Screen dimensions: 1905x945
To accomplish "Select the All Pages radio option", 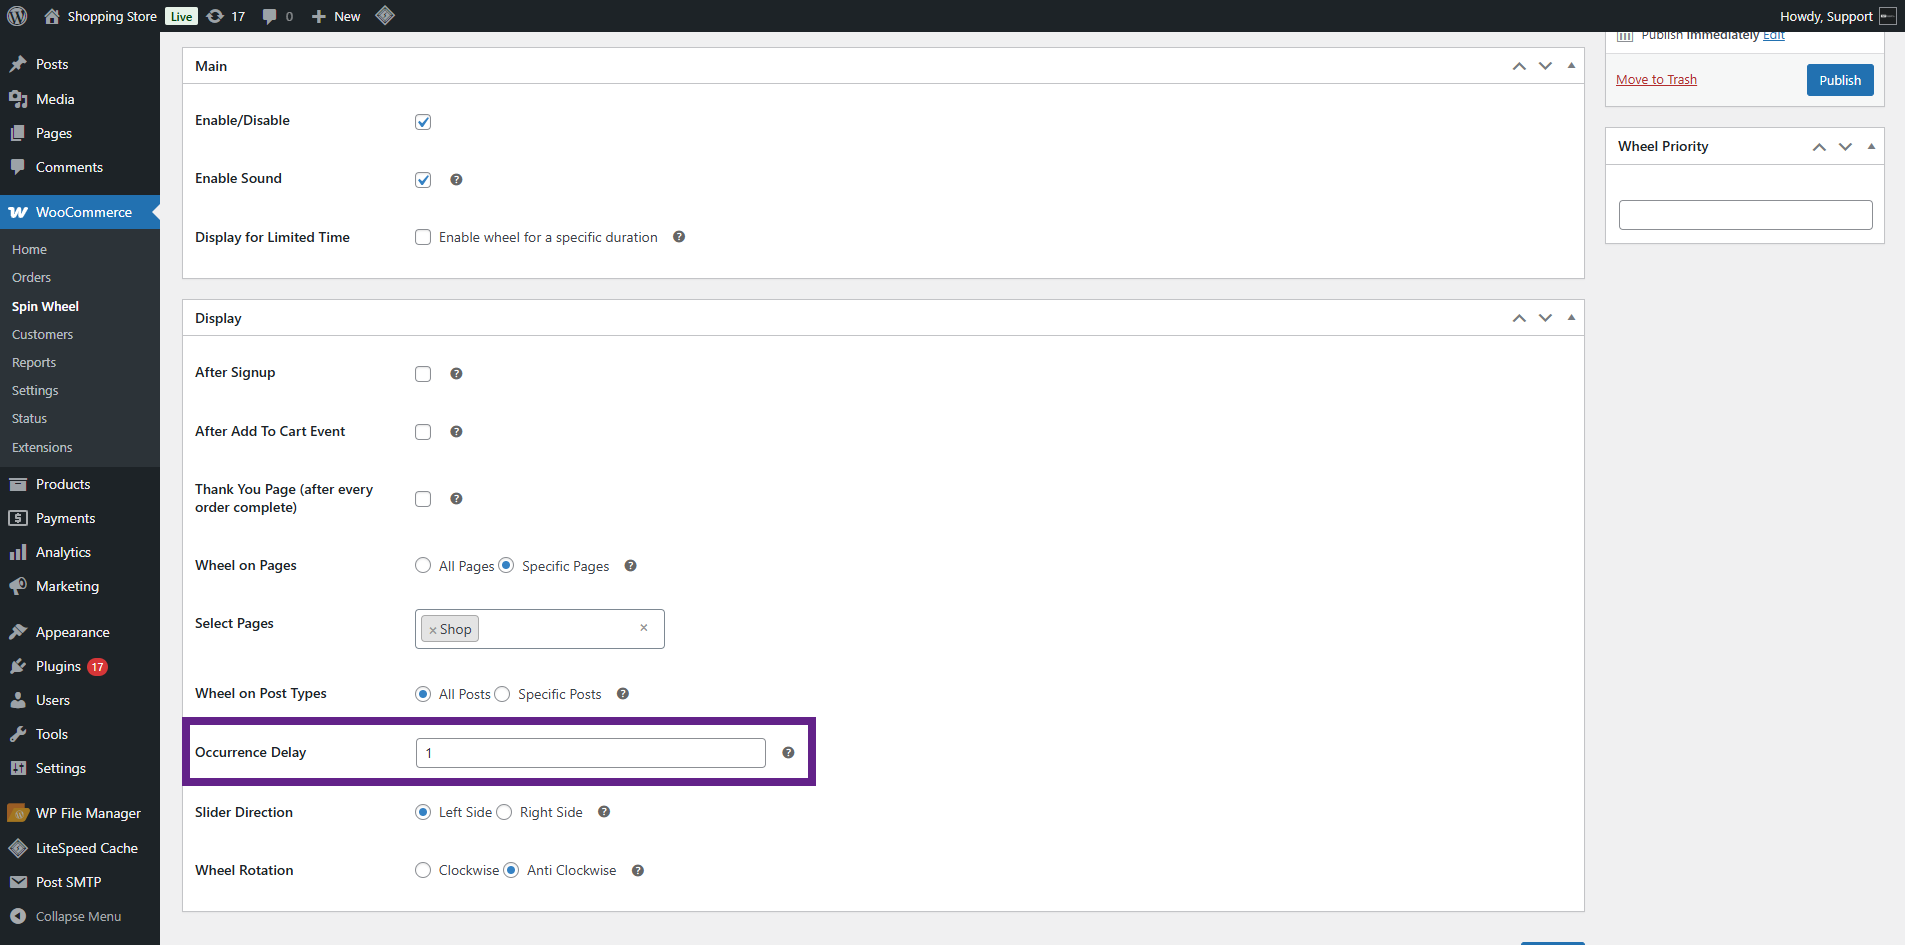I will (423, 566).
